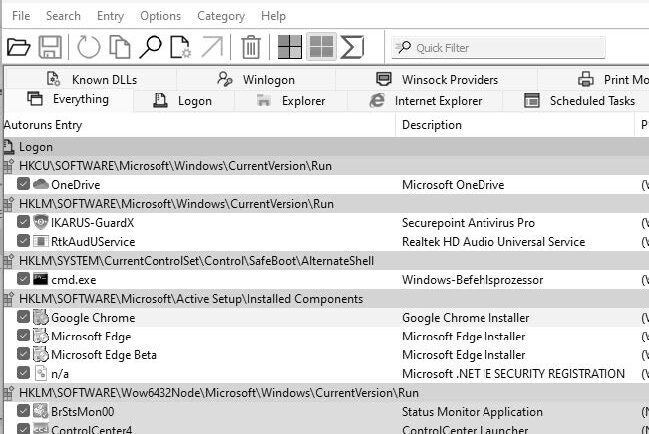649x434 pixels.
Task: Click 'Securepoint Antivirus Pro' description text
Action: (x=468, y=223)
